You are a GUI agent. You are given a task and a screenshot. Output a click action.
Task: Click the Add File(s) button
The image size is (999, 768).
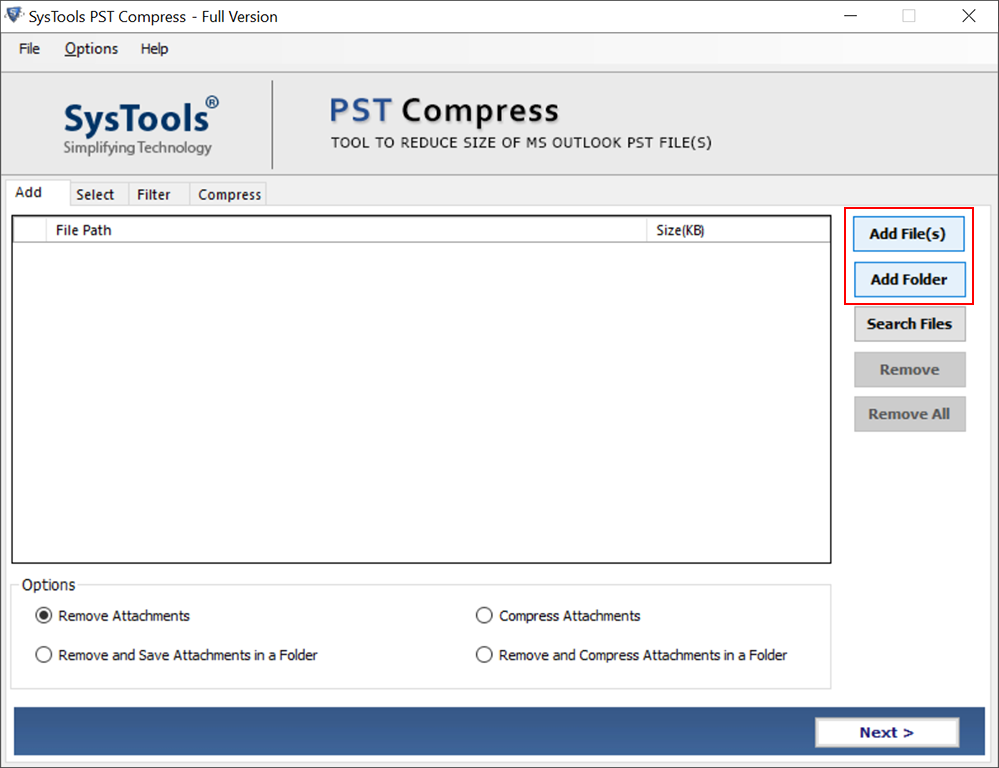click(909, 234)
